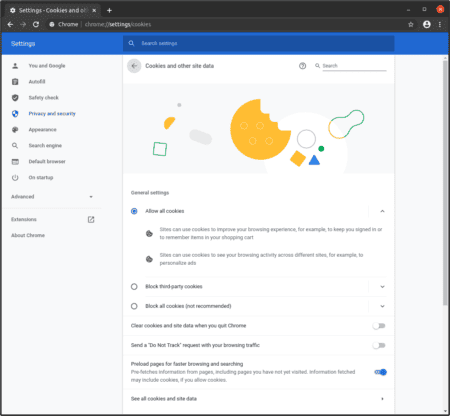450x416 pixels.
Task: Select Allow all cookies radio button
Action: coord(134,211)
